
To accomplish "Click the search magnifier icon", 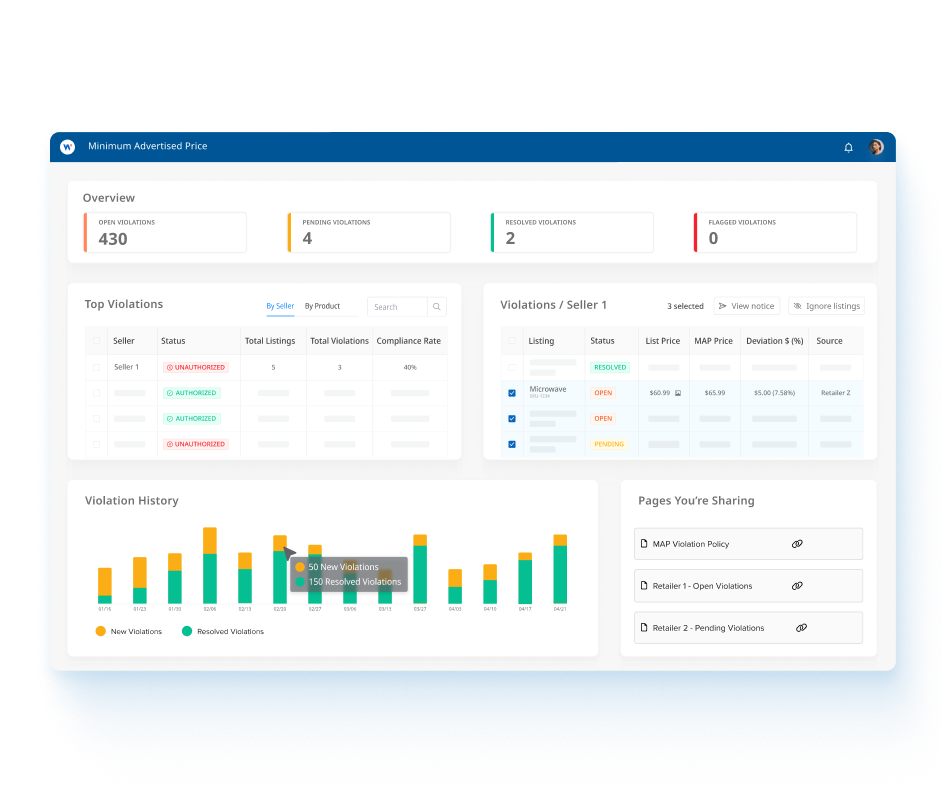I will click(437, 307).
